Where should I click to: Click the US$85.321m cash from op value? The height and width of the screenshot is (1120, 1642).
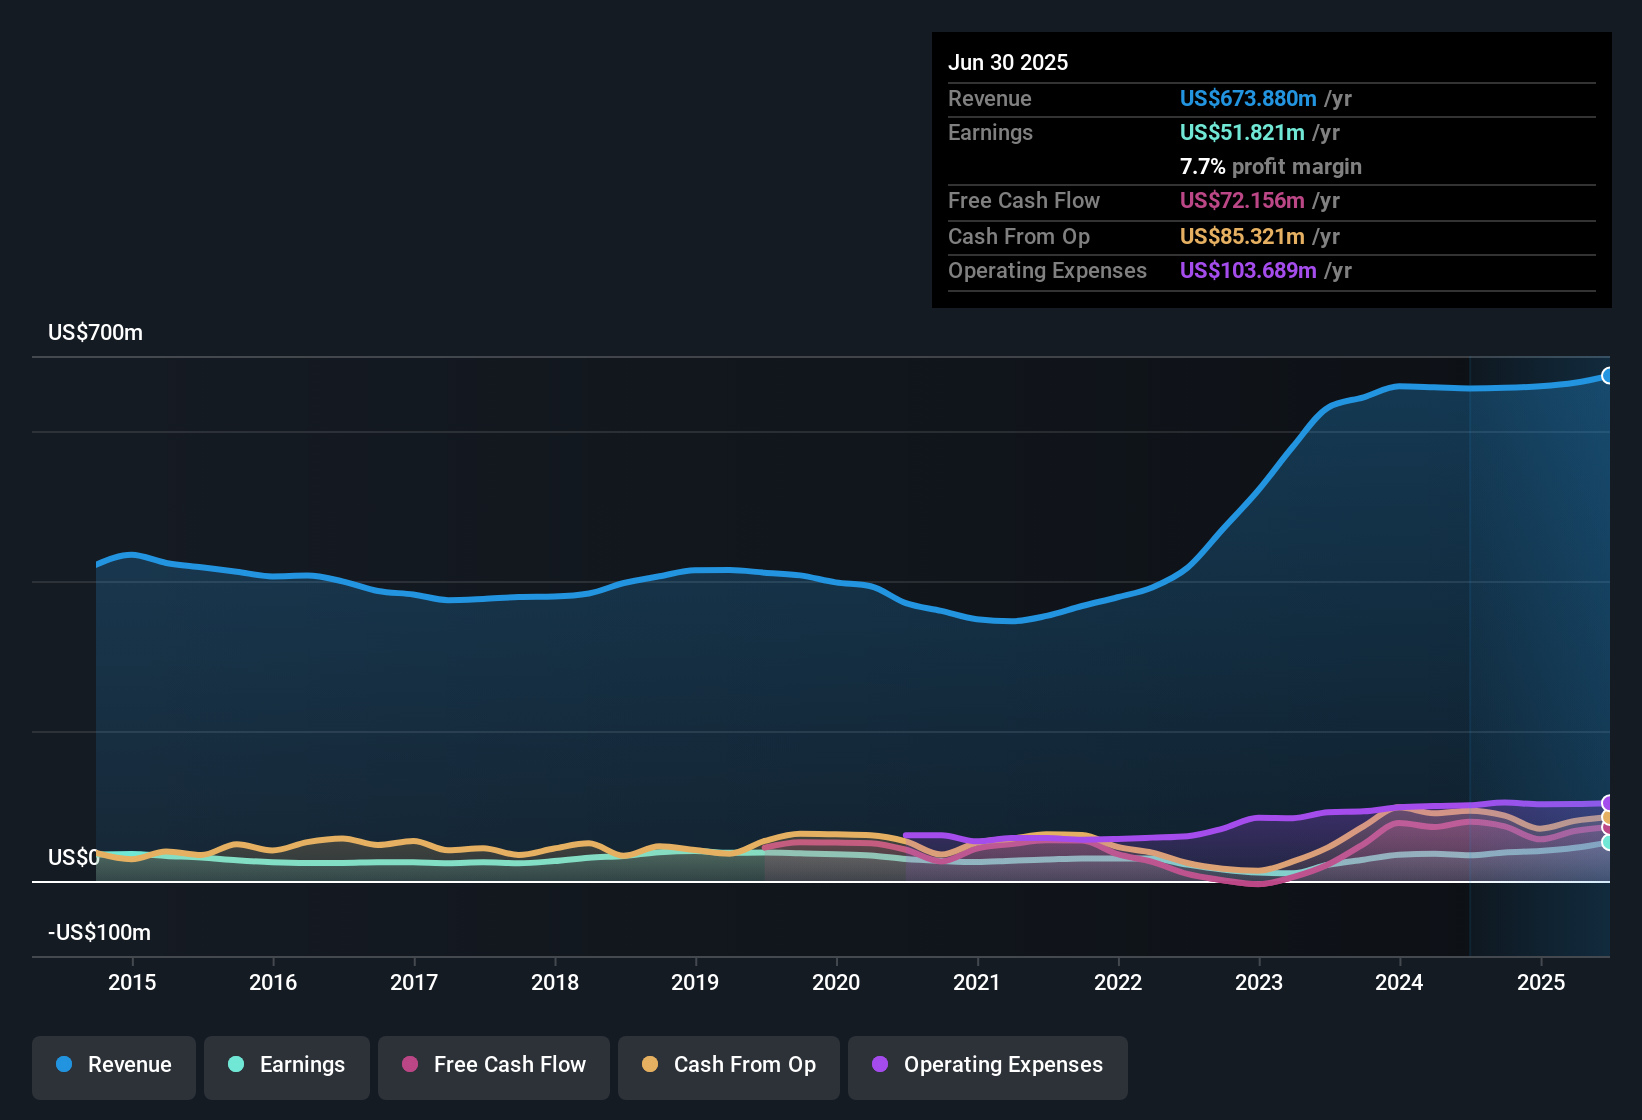tap(1242, 236)
